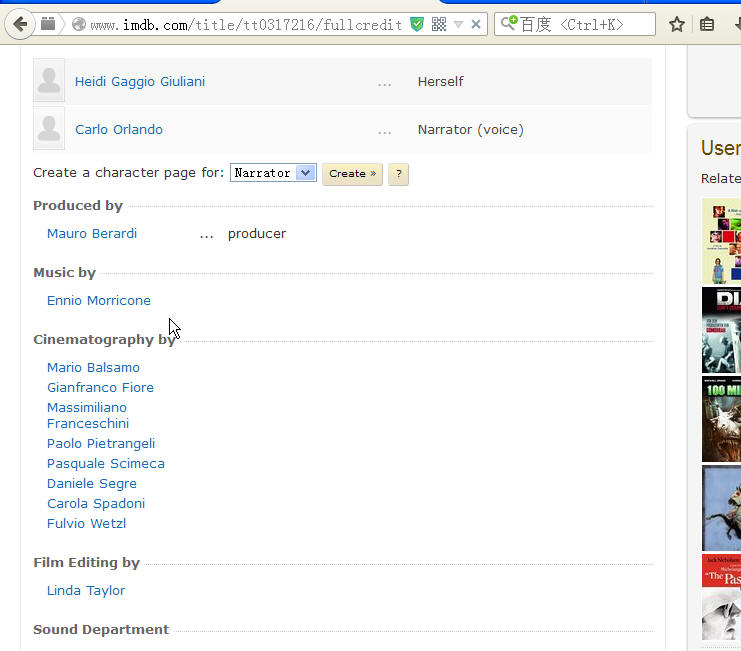Image resolution: width=741 pixels, height=651 pixels.
Task: Click the Baidu search engine icon
Action: pos(509,23)
